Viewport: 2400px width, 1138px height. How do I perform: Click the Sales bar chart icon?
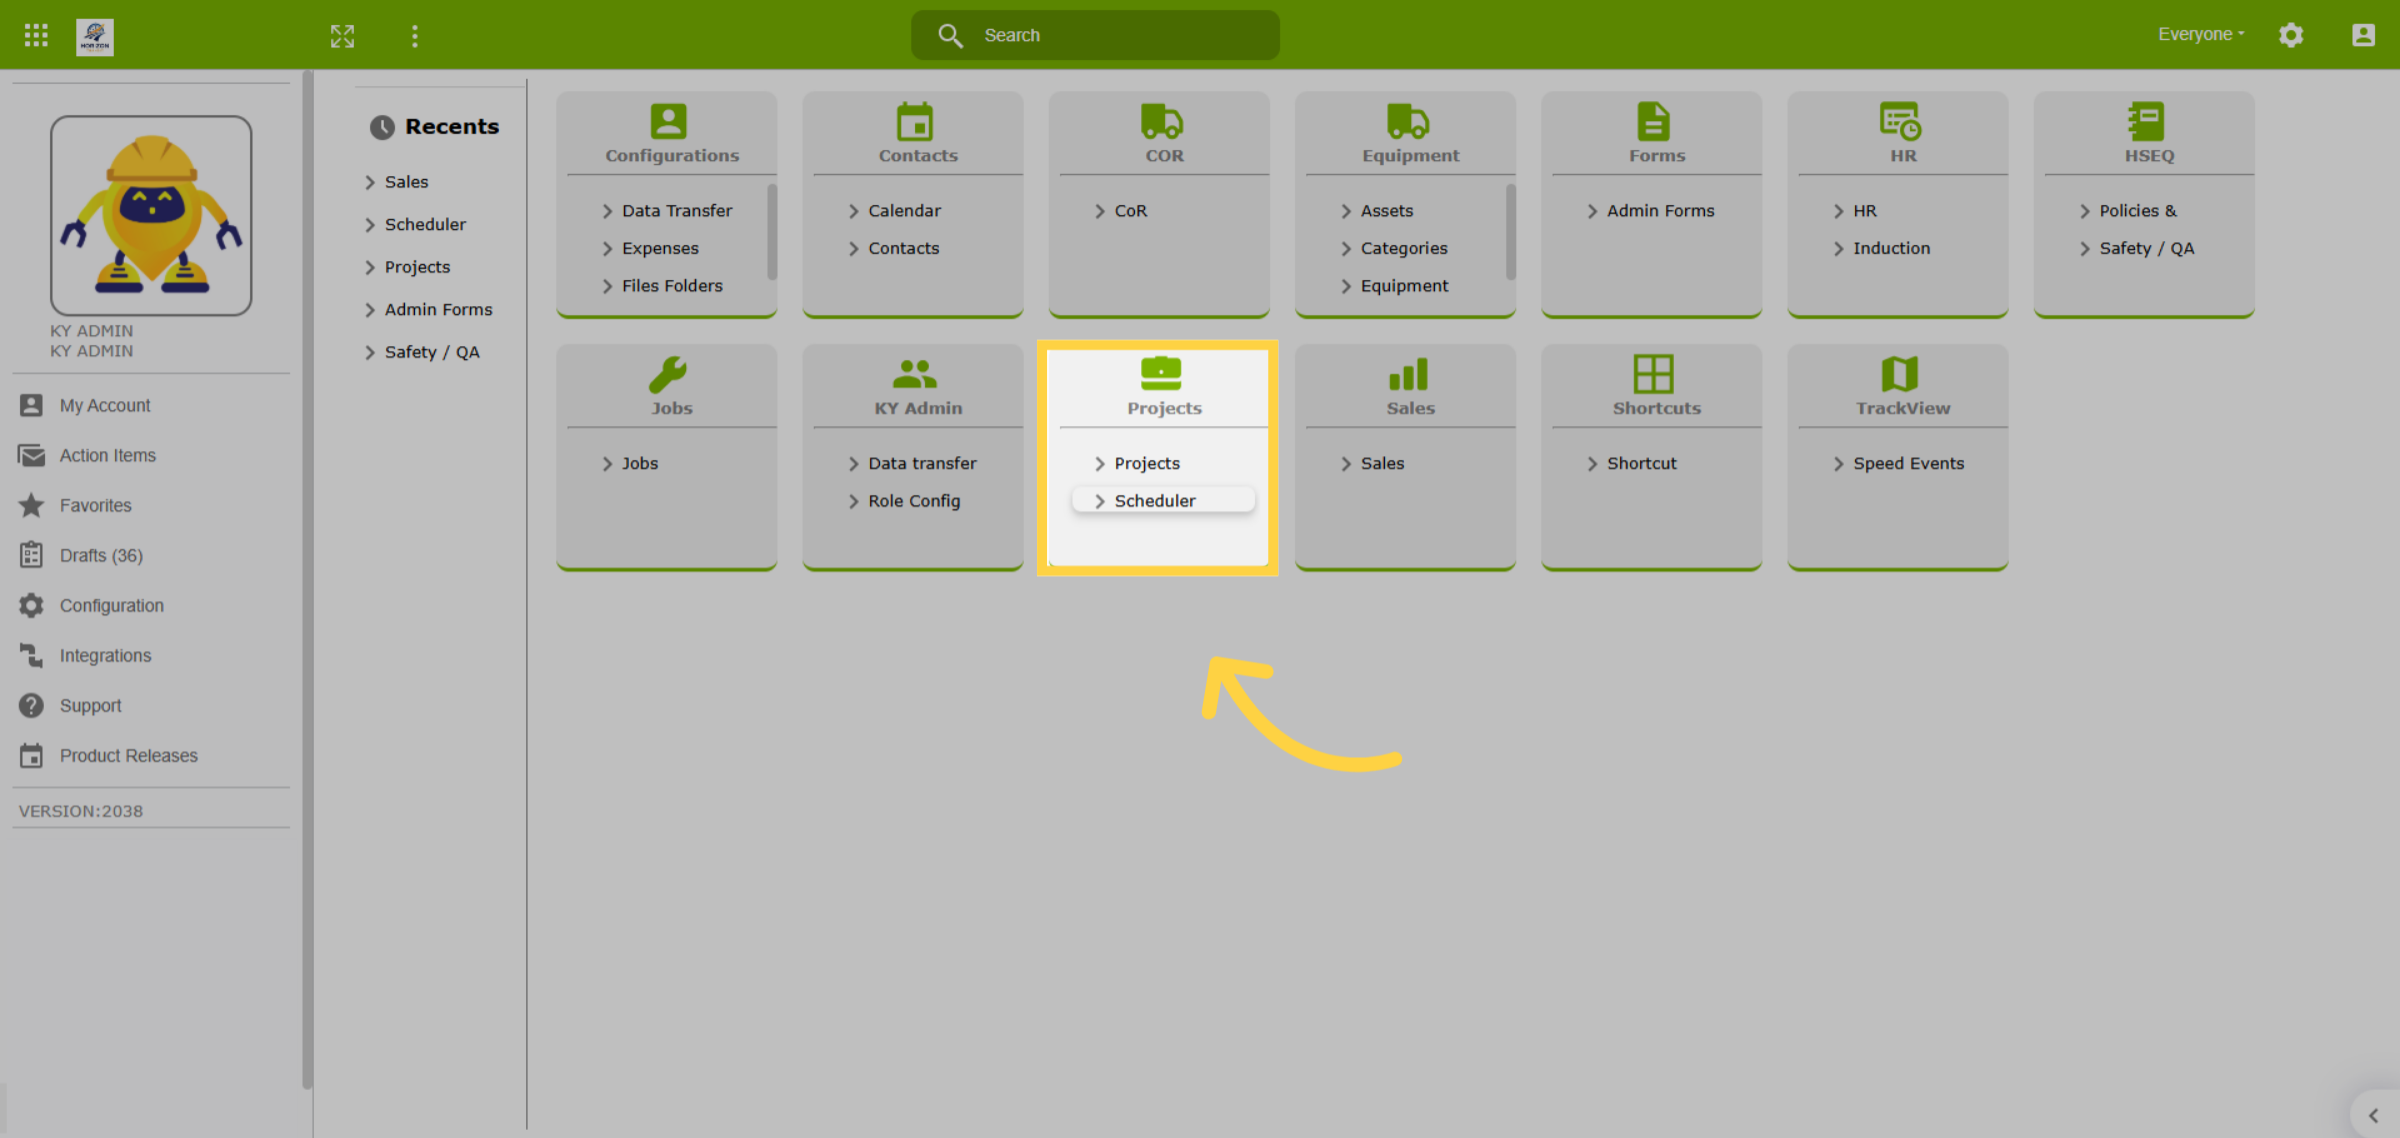(1408, 374)
